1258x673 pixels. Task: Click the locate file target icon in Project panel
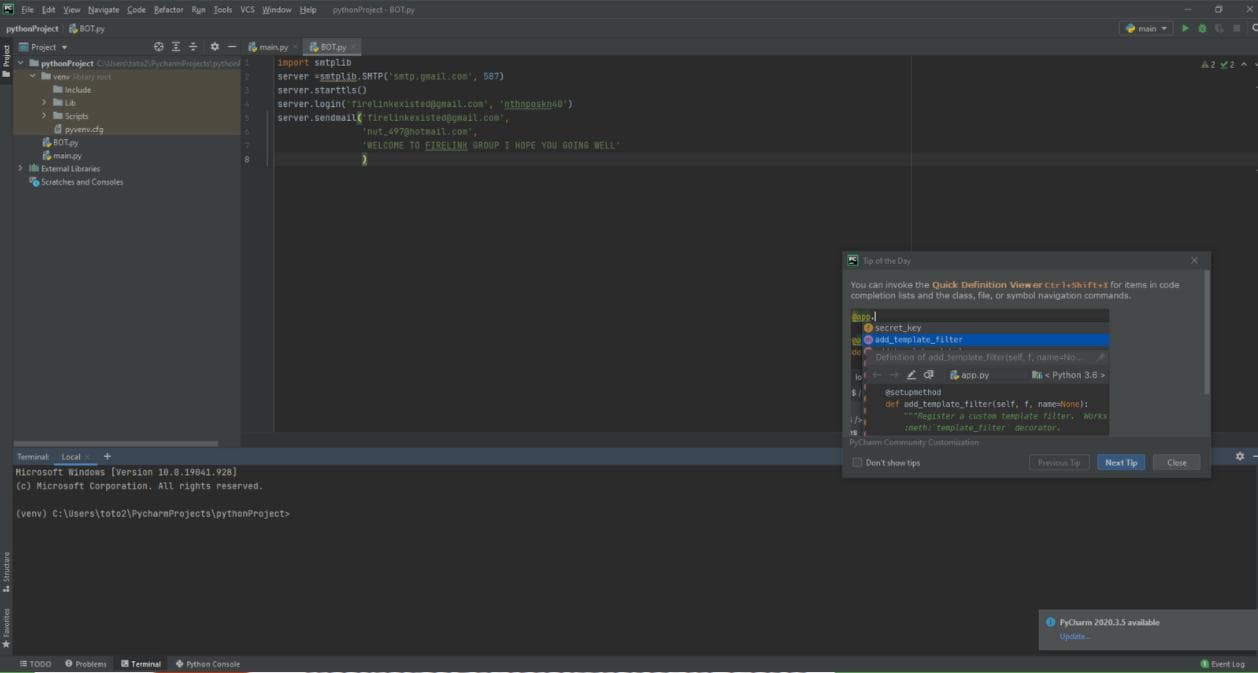click(x=158, y=47)
